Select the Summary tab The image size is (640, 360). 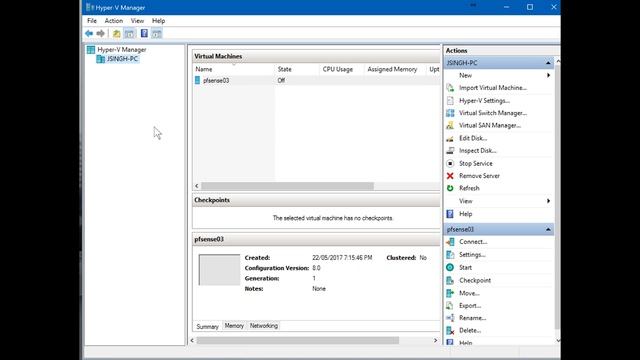[x=207, y=327]
